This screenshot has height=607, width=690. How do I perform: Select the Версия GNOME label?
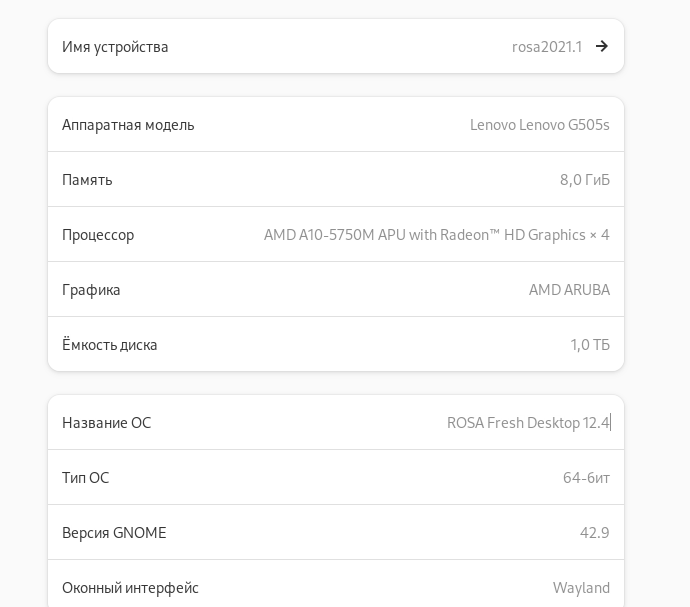[x=114, y=533]
